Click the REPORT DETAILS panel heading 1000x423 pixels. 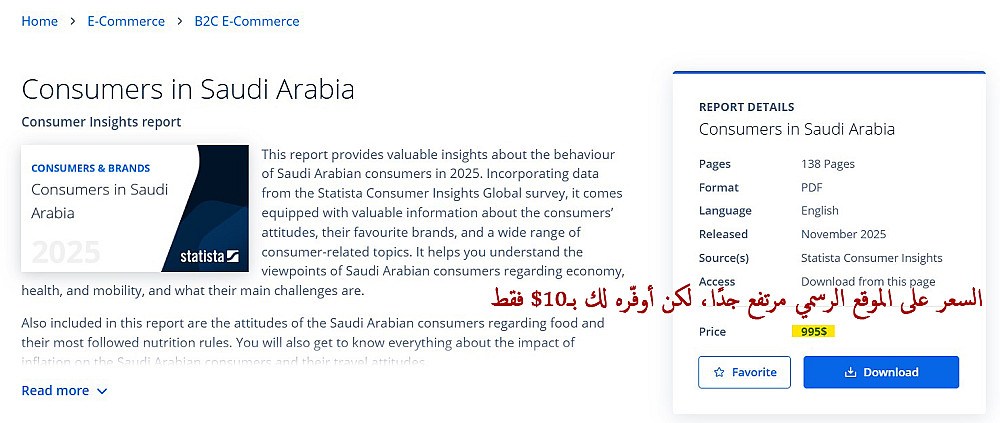pyautogui.click(x=747, y=107)
